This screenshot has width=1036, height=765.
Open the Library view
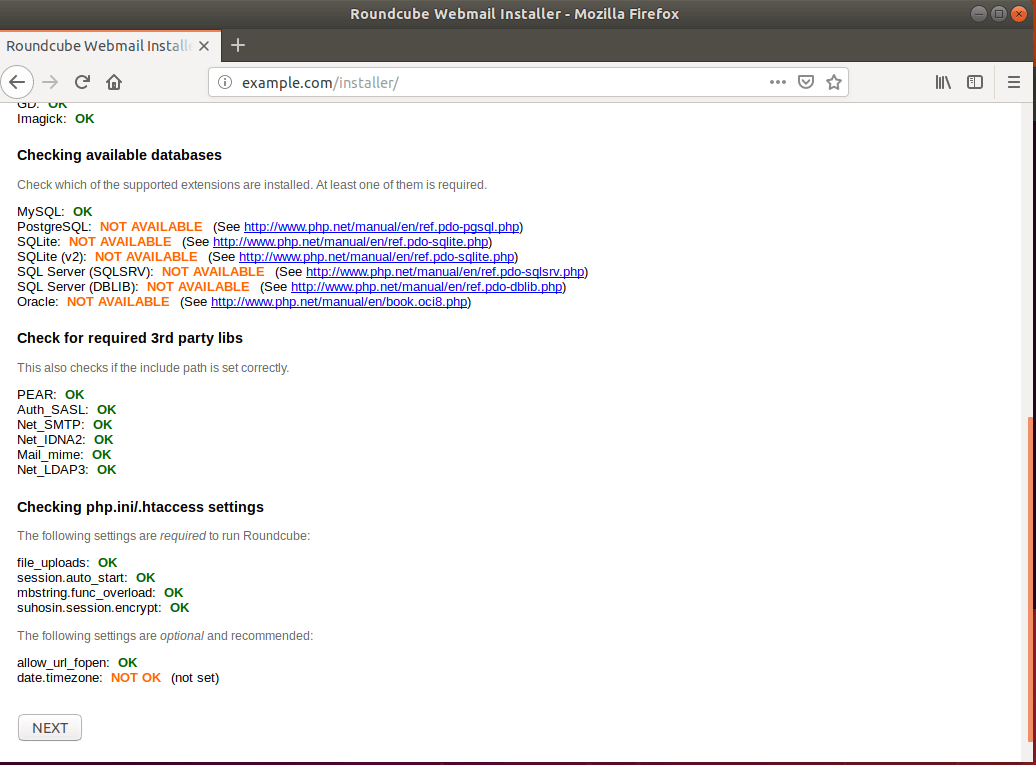click(943, 82)
